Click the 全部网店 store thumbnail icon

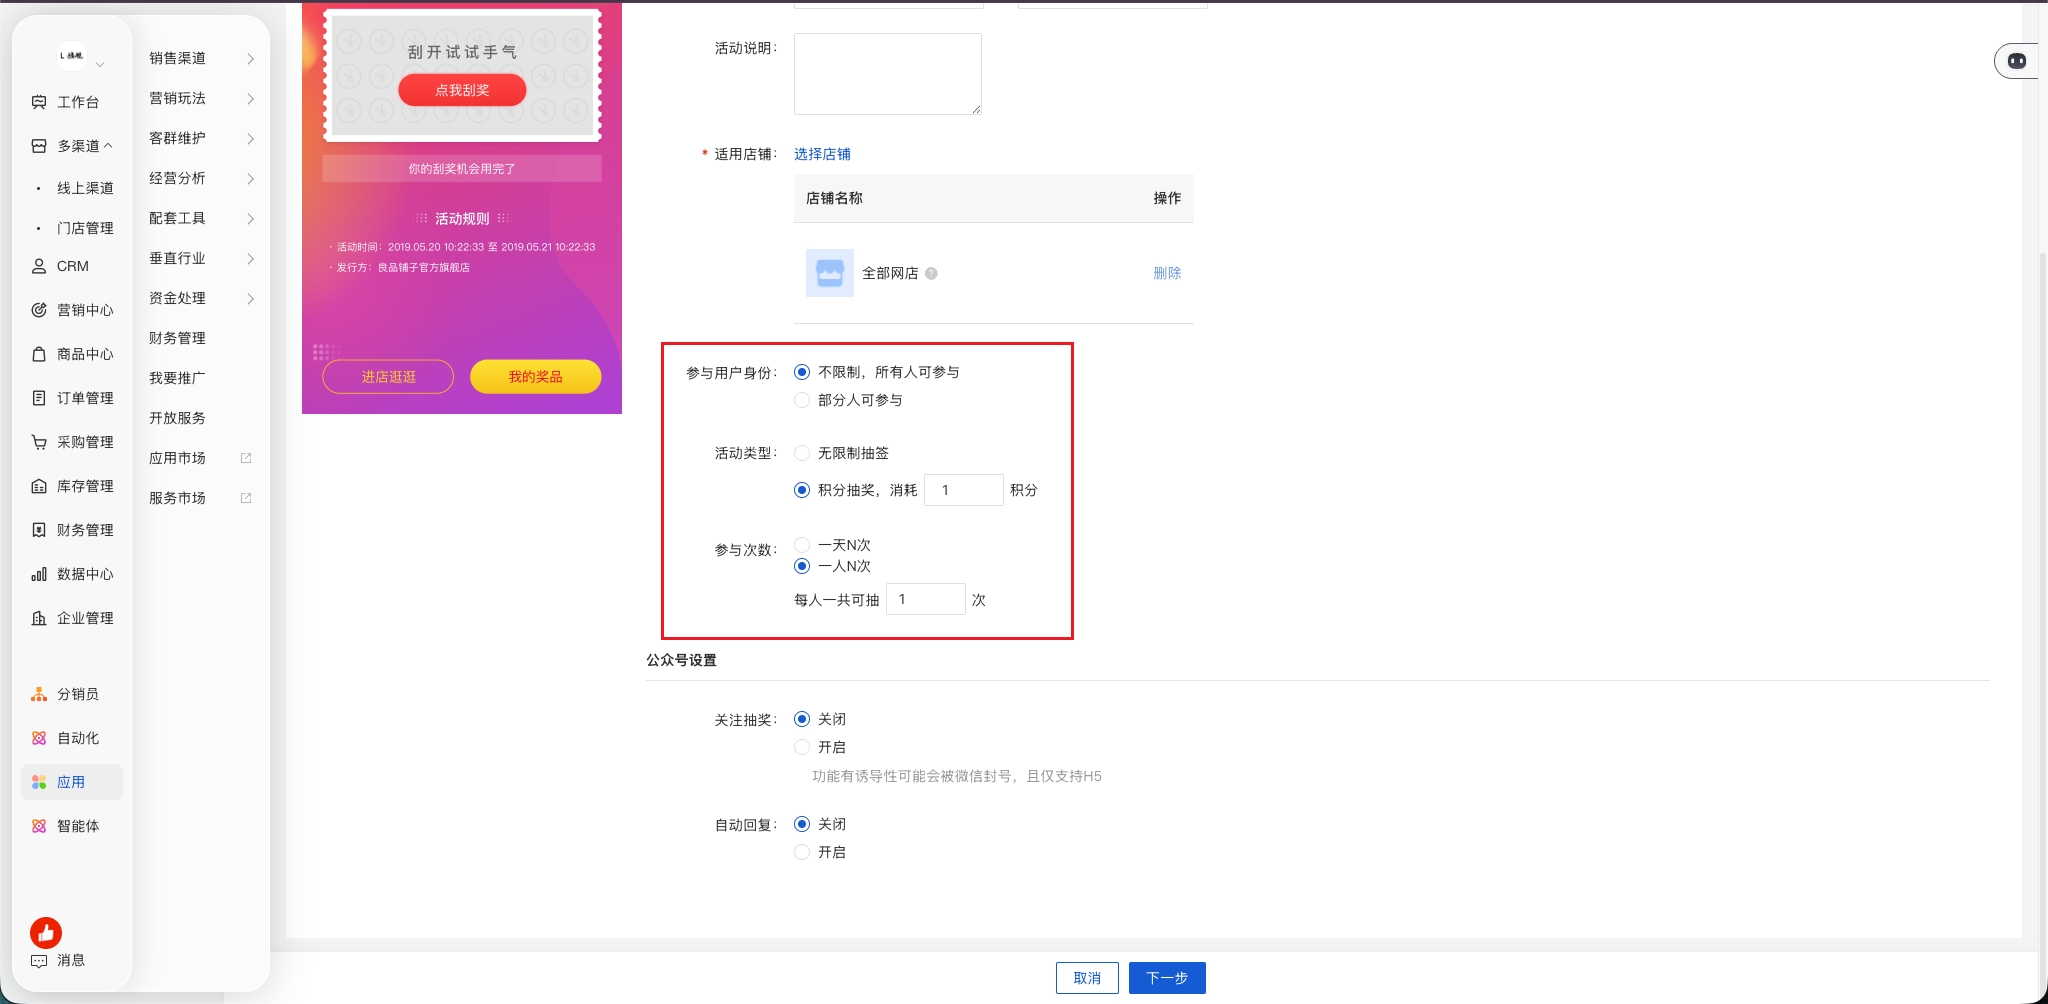[x=830, y=273]
